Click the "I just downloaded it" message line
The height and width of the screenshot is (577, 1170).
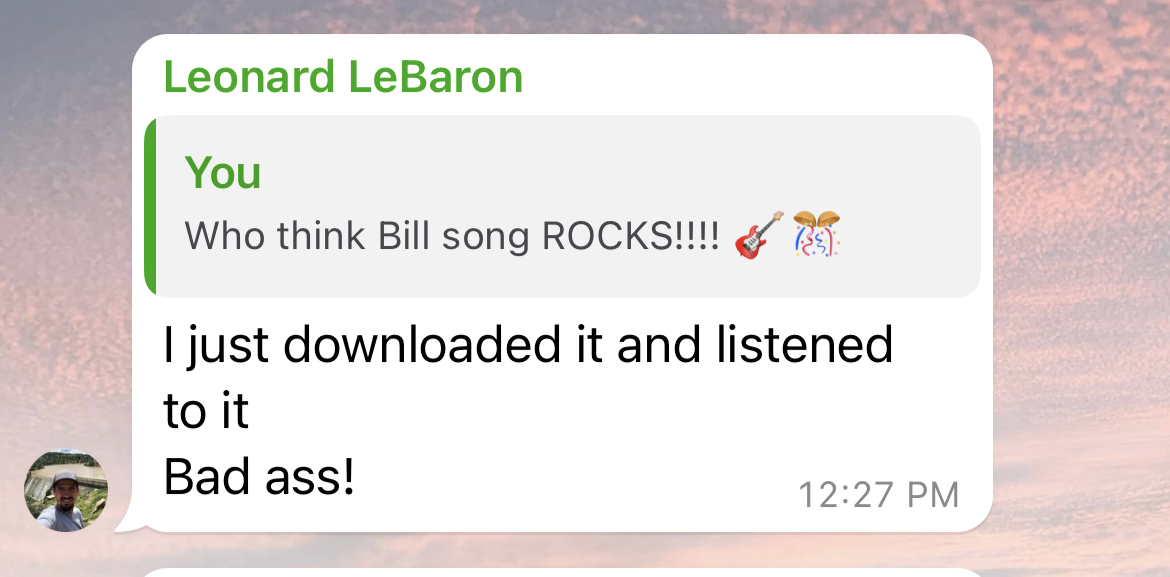click(x=528, y=346)
